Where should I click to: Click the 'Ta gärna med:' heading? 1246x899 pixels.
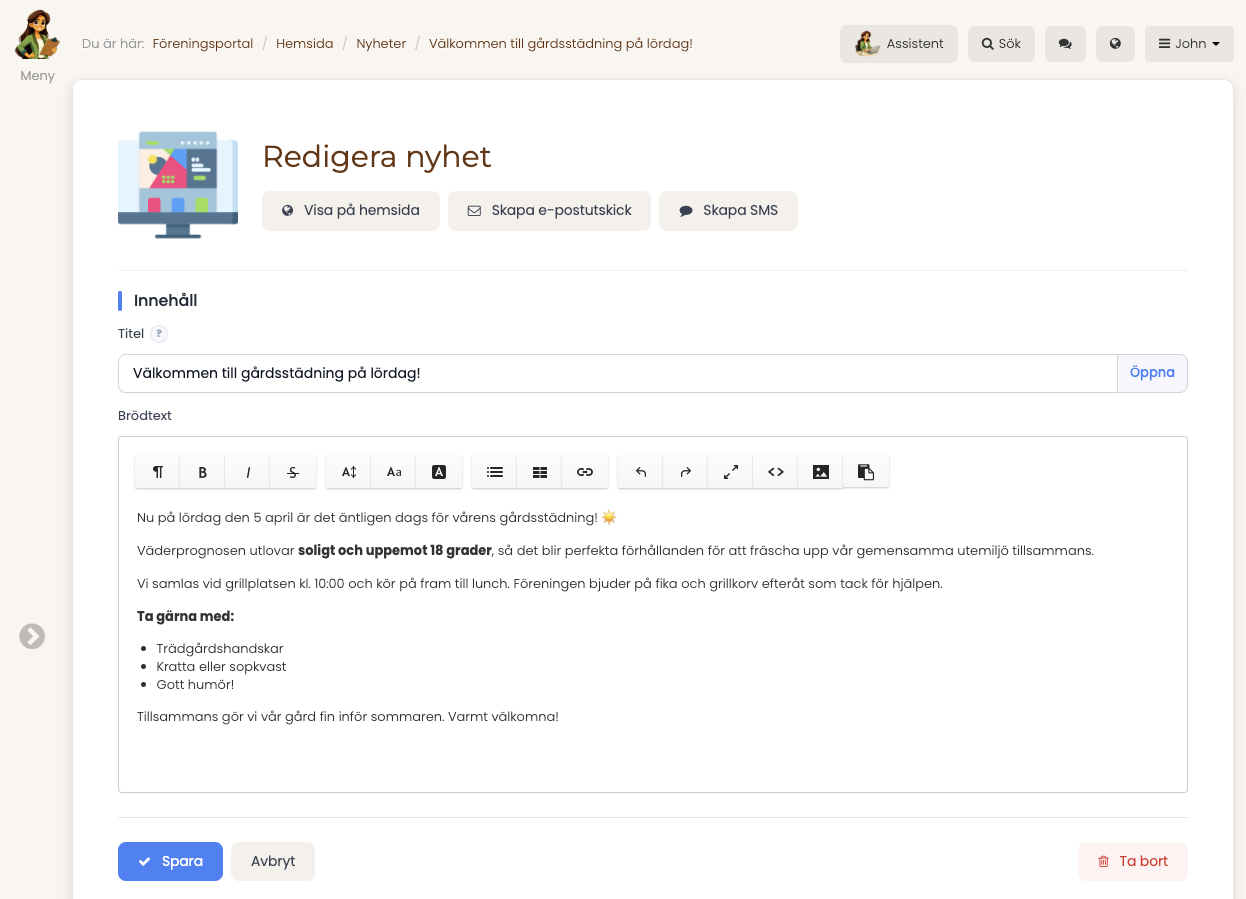pyautogui.click(x=186, y=616)
